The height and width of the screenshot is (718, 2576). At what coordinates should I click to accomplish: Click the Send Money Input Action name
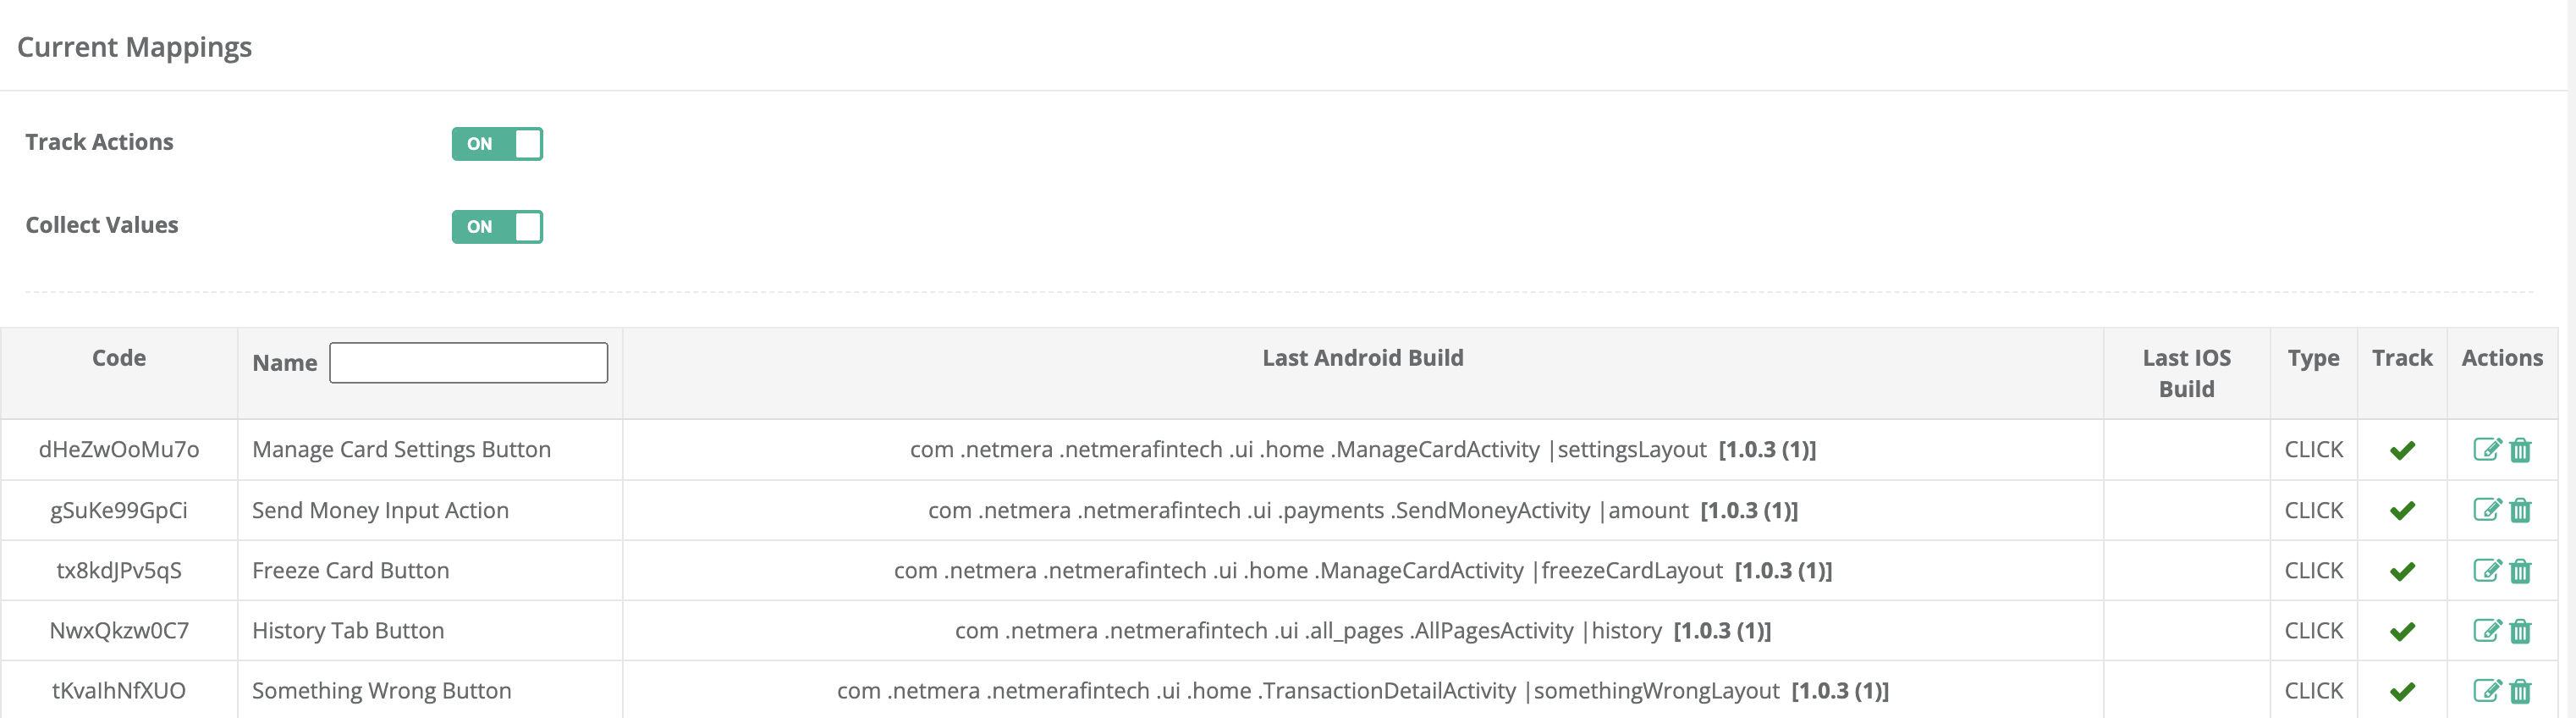click(380, 511)
